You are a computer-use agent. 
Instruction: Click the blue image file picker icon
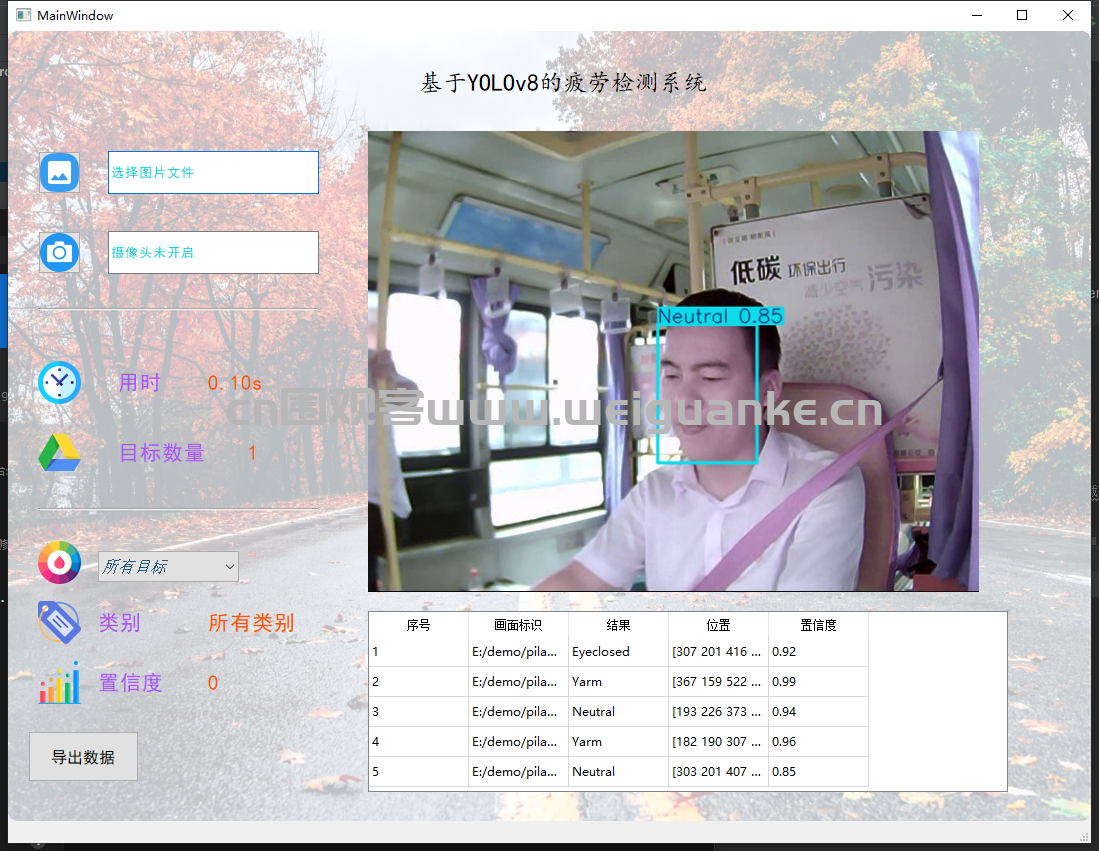point(59,172)
